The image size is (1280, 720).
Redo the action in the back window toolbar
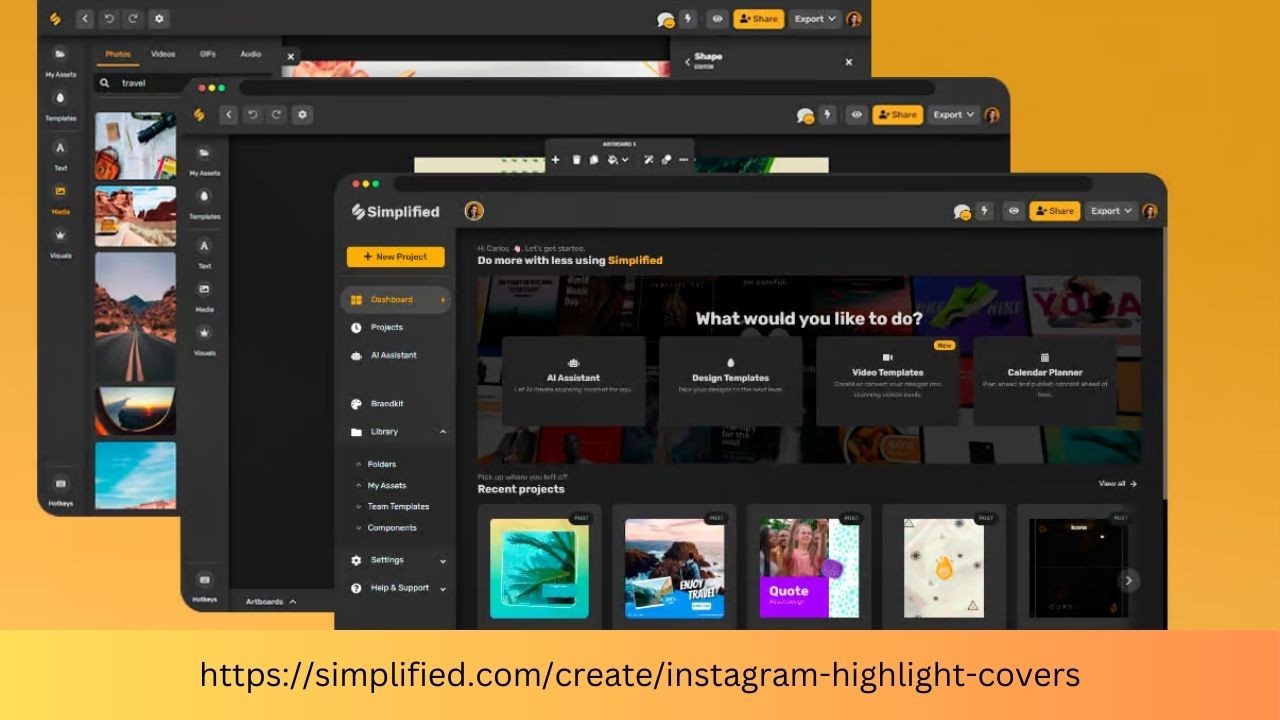pyautogui.click(x=133, y=19)
